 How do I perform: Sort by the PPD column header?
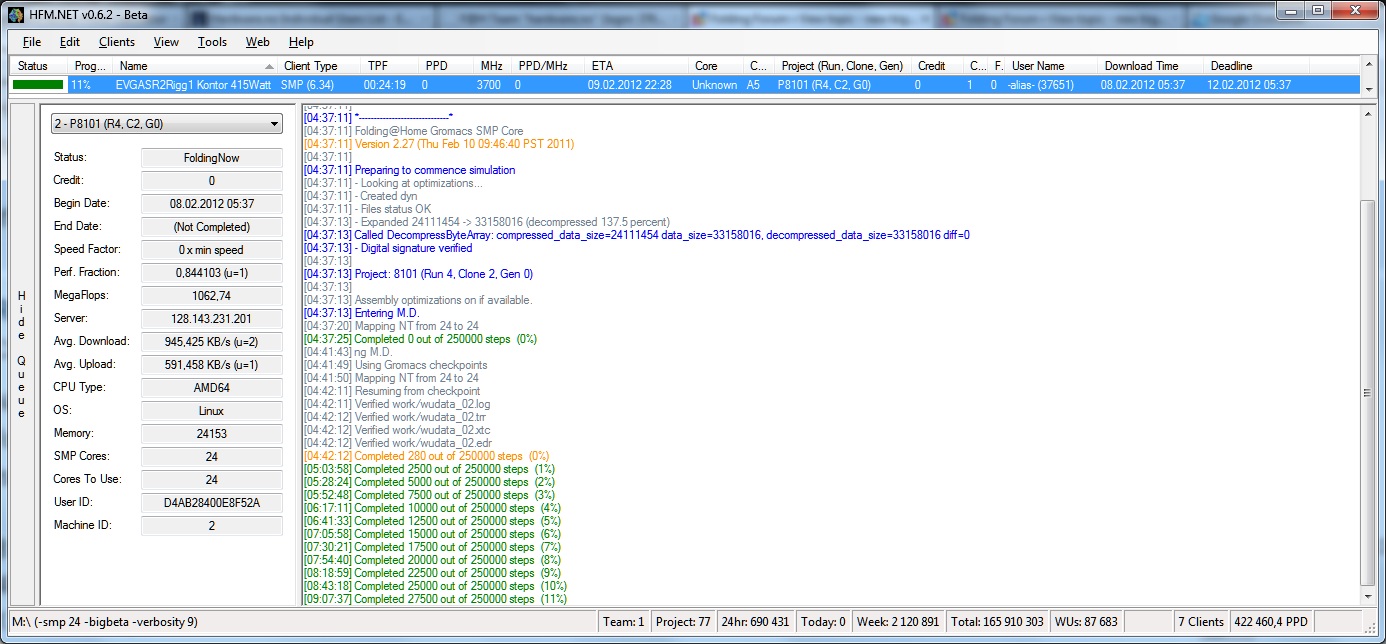pyautogui.click(x=446, y=66)
